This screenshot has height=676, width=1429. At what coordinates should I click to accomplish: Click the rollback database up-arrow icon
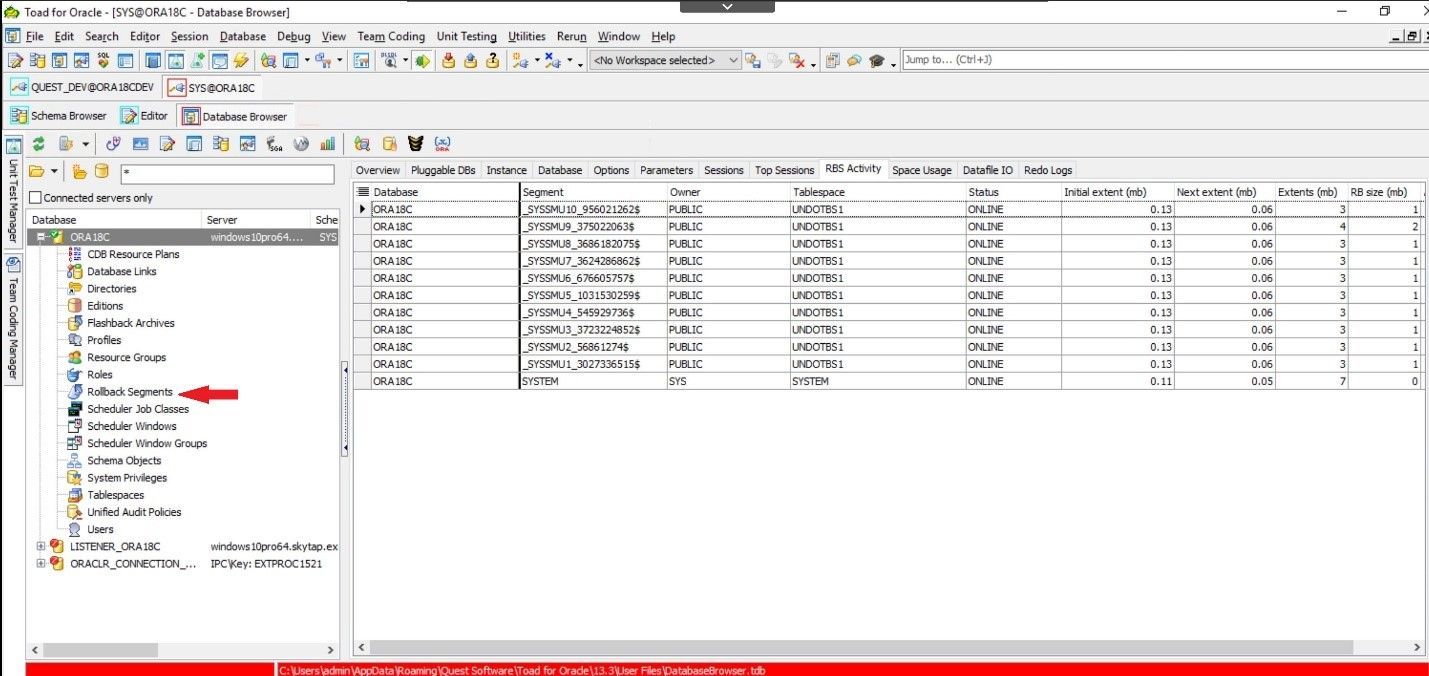(x=470, y=60)
